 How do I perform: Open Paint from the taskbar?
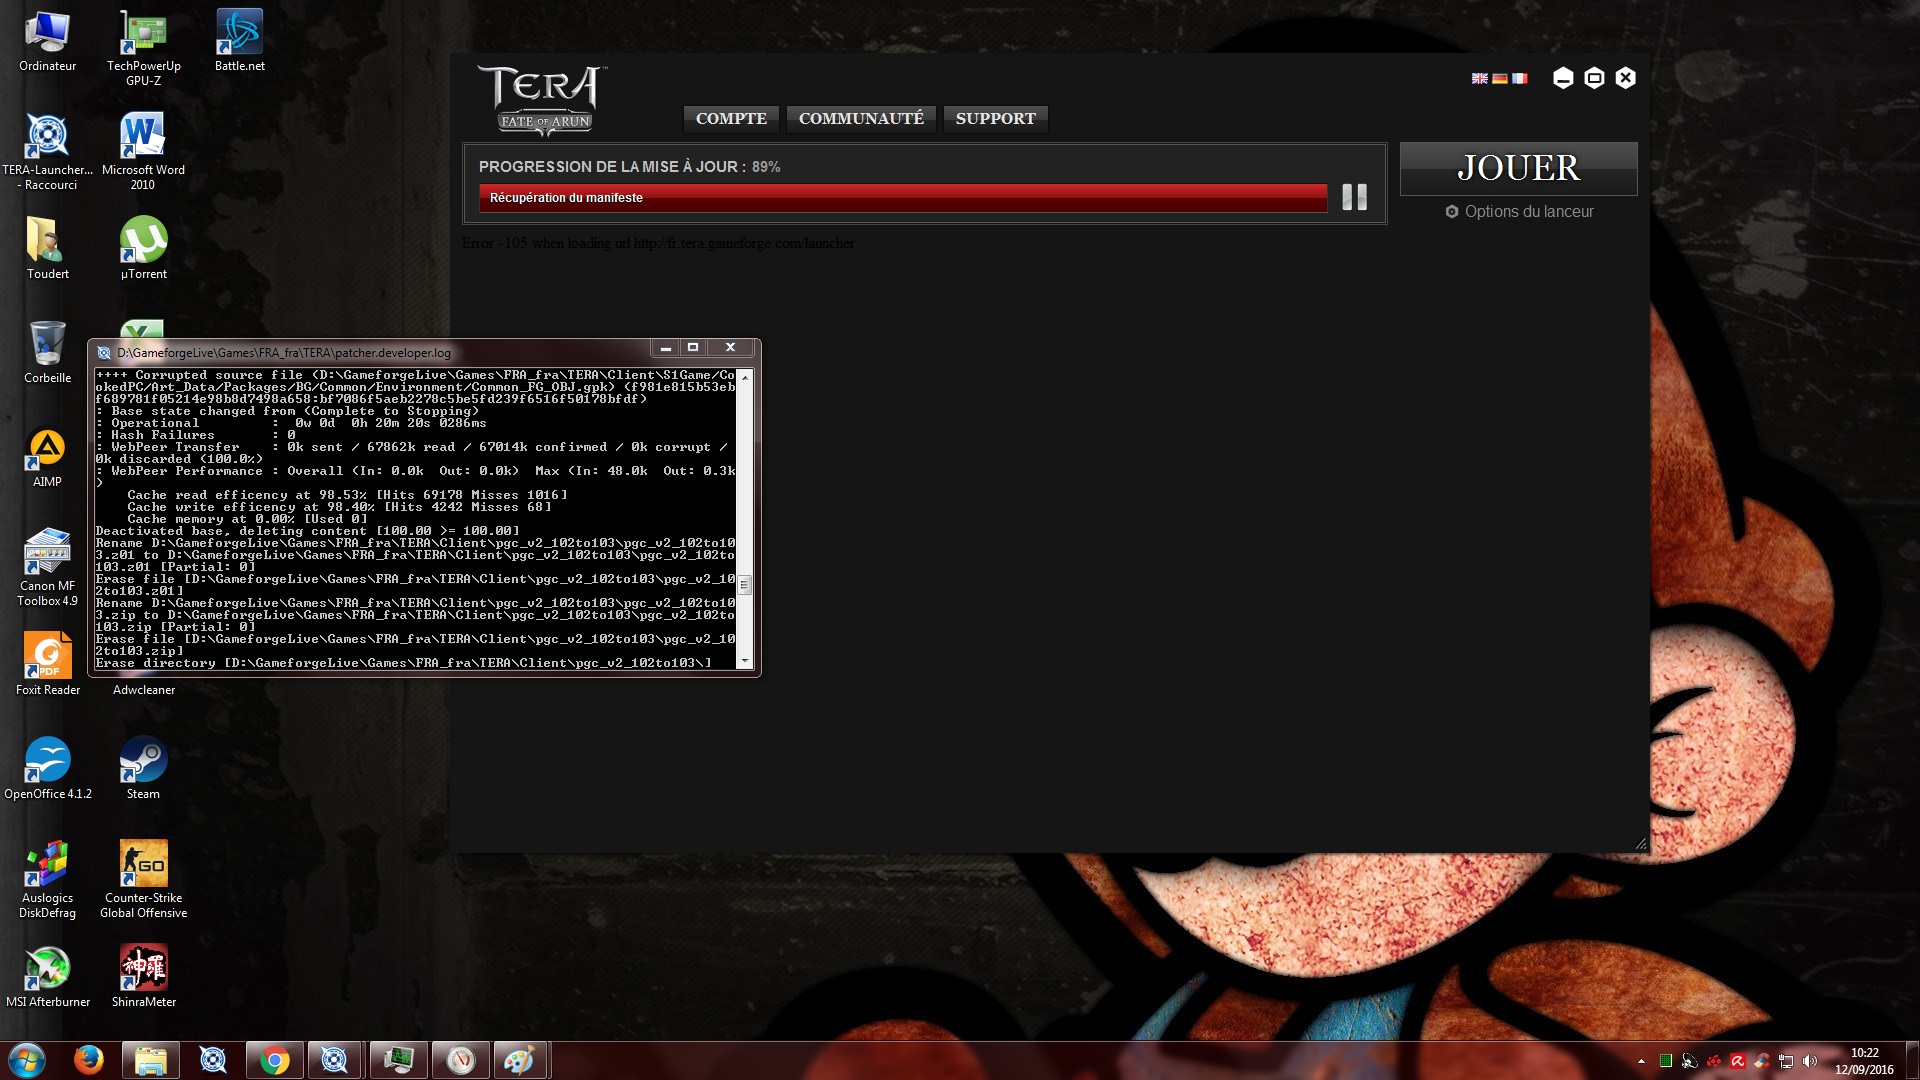(519, 1060)
